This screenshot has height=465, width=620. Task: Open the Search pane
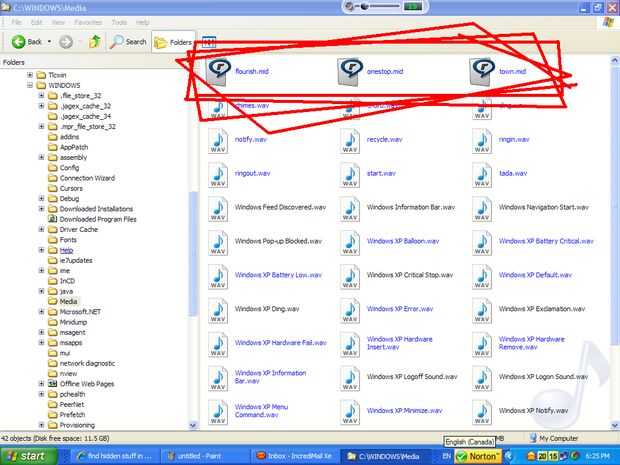[x=129, y=42]
